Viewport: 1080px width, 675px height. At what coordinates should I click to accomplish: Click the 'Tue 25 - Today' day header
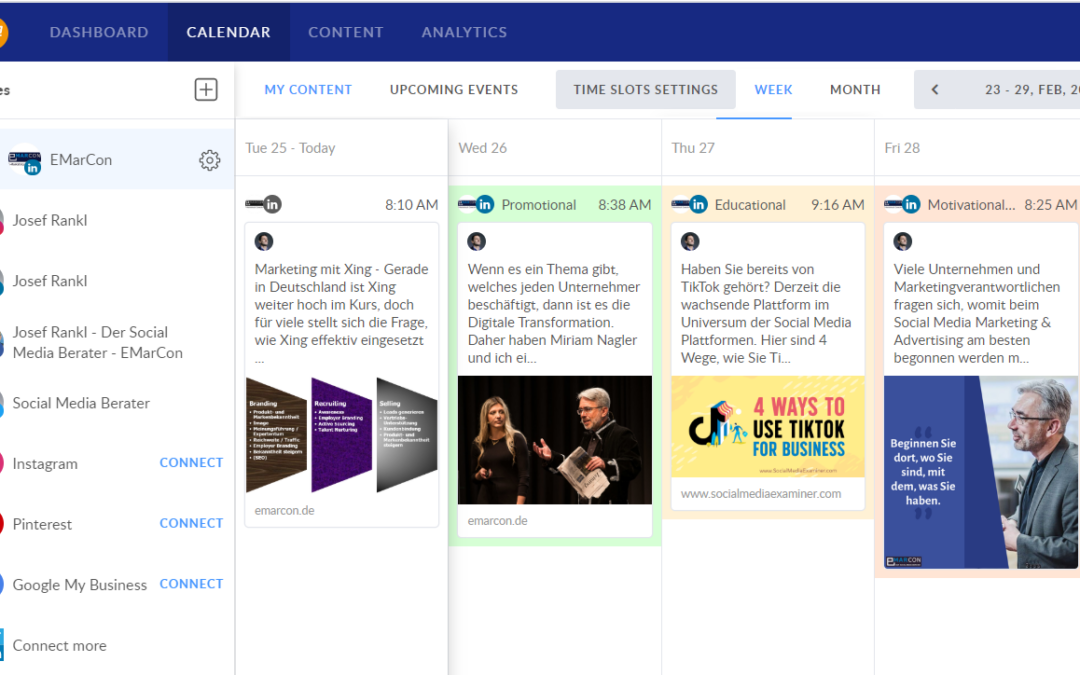pyautogui.click(x=291, y=148)
